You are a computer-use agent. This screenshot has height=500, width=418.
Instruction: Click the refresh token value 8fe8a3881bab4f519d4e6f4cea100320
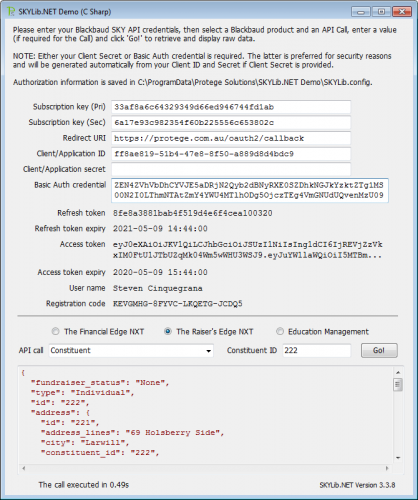pos(193,213)
